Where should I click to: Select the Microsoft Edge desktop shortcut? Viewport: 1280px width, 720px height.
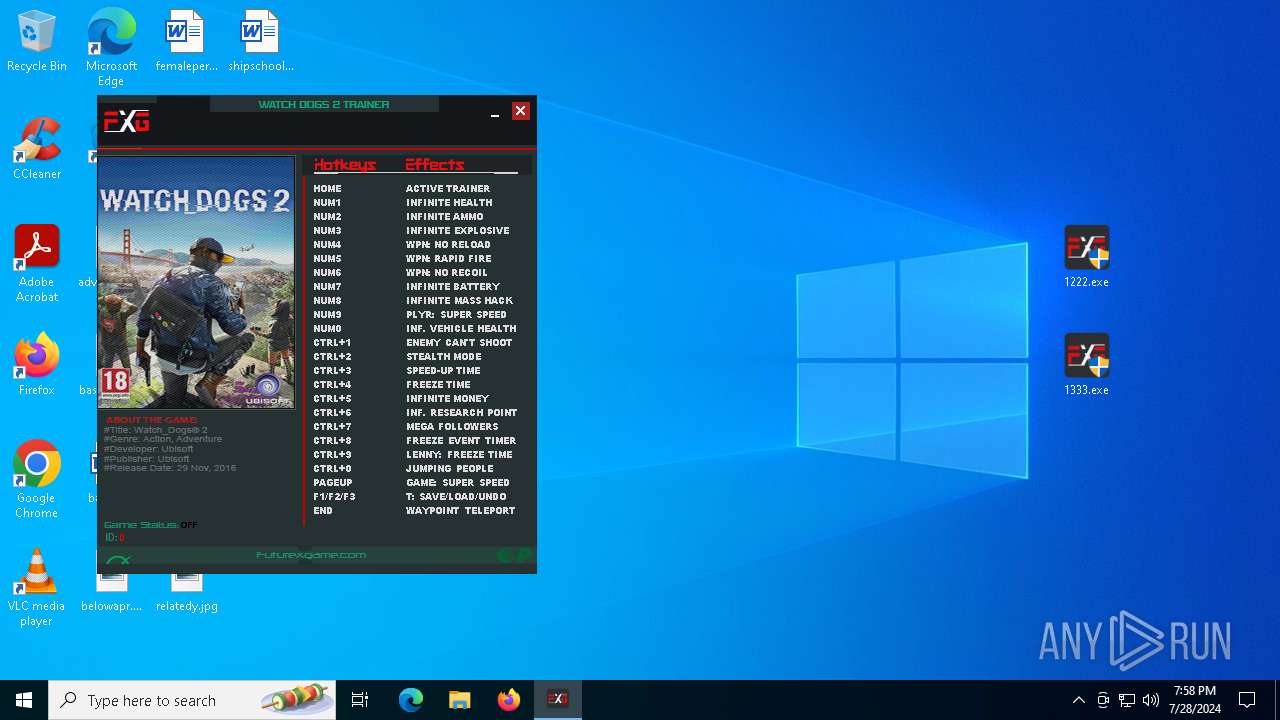tap(111, 48)
